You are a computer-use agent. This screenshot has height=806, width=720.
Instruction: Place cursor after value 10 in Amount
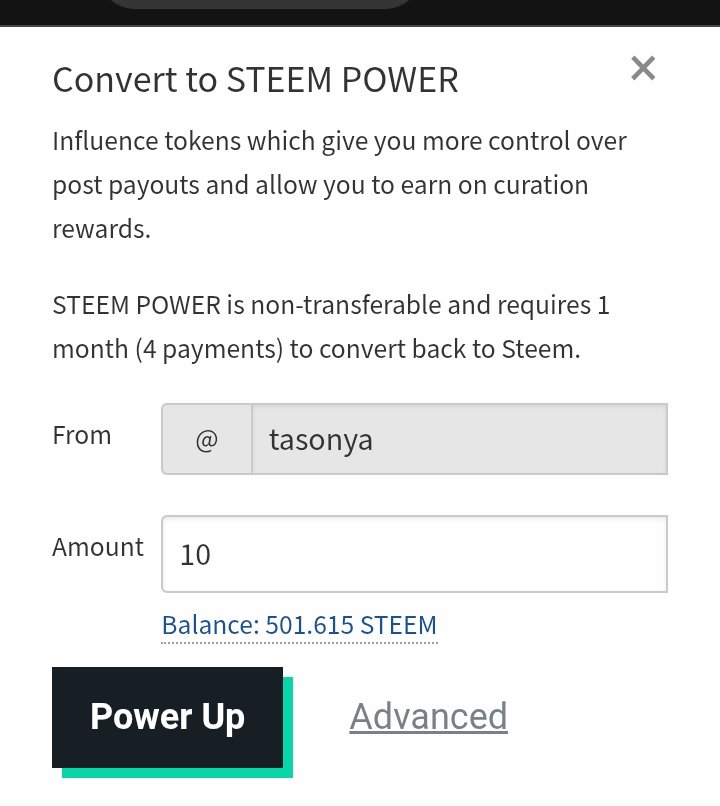coord(212,555)
